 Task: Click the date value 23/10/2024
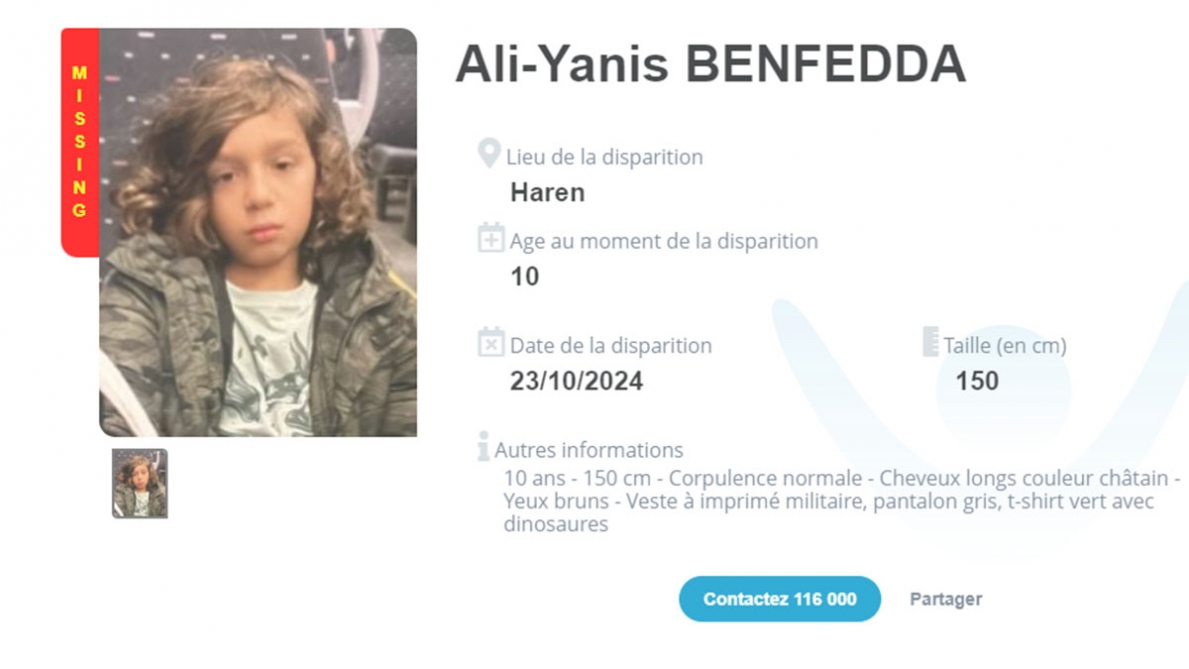[x=576, y=381]
